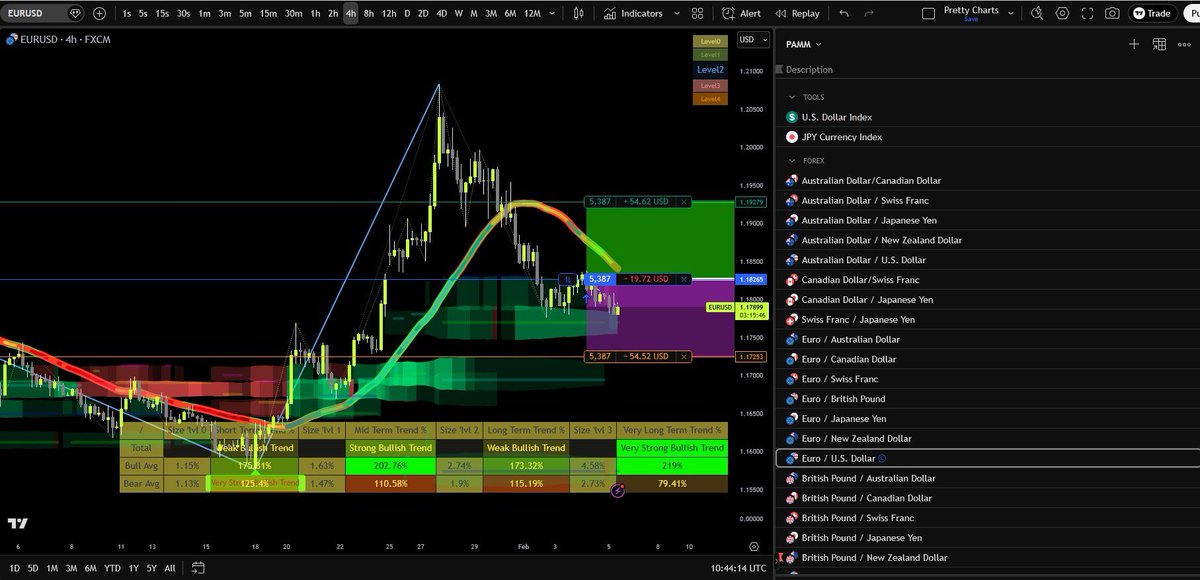Click the Pretty Charts layout name
Viewport: 1200px width, 580px height.
click(971, 10)
